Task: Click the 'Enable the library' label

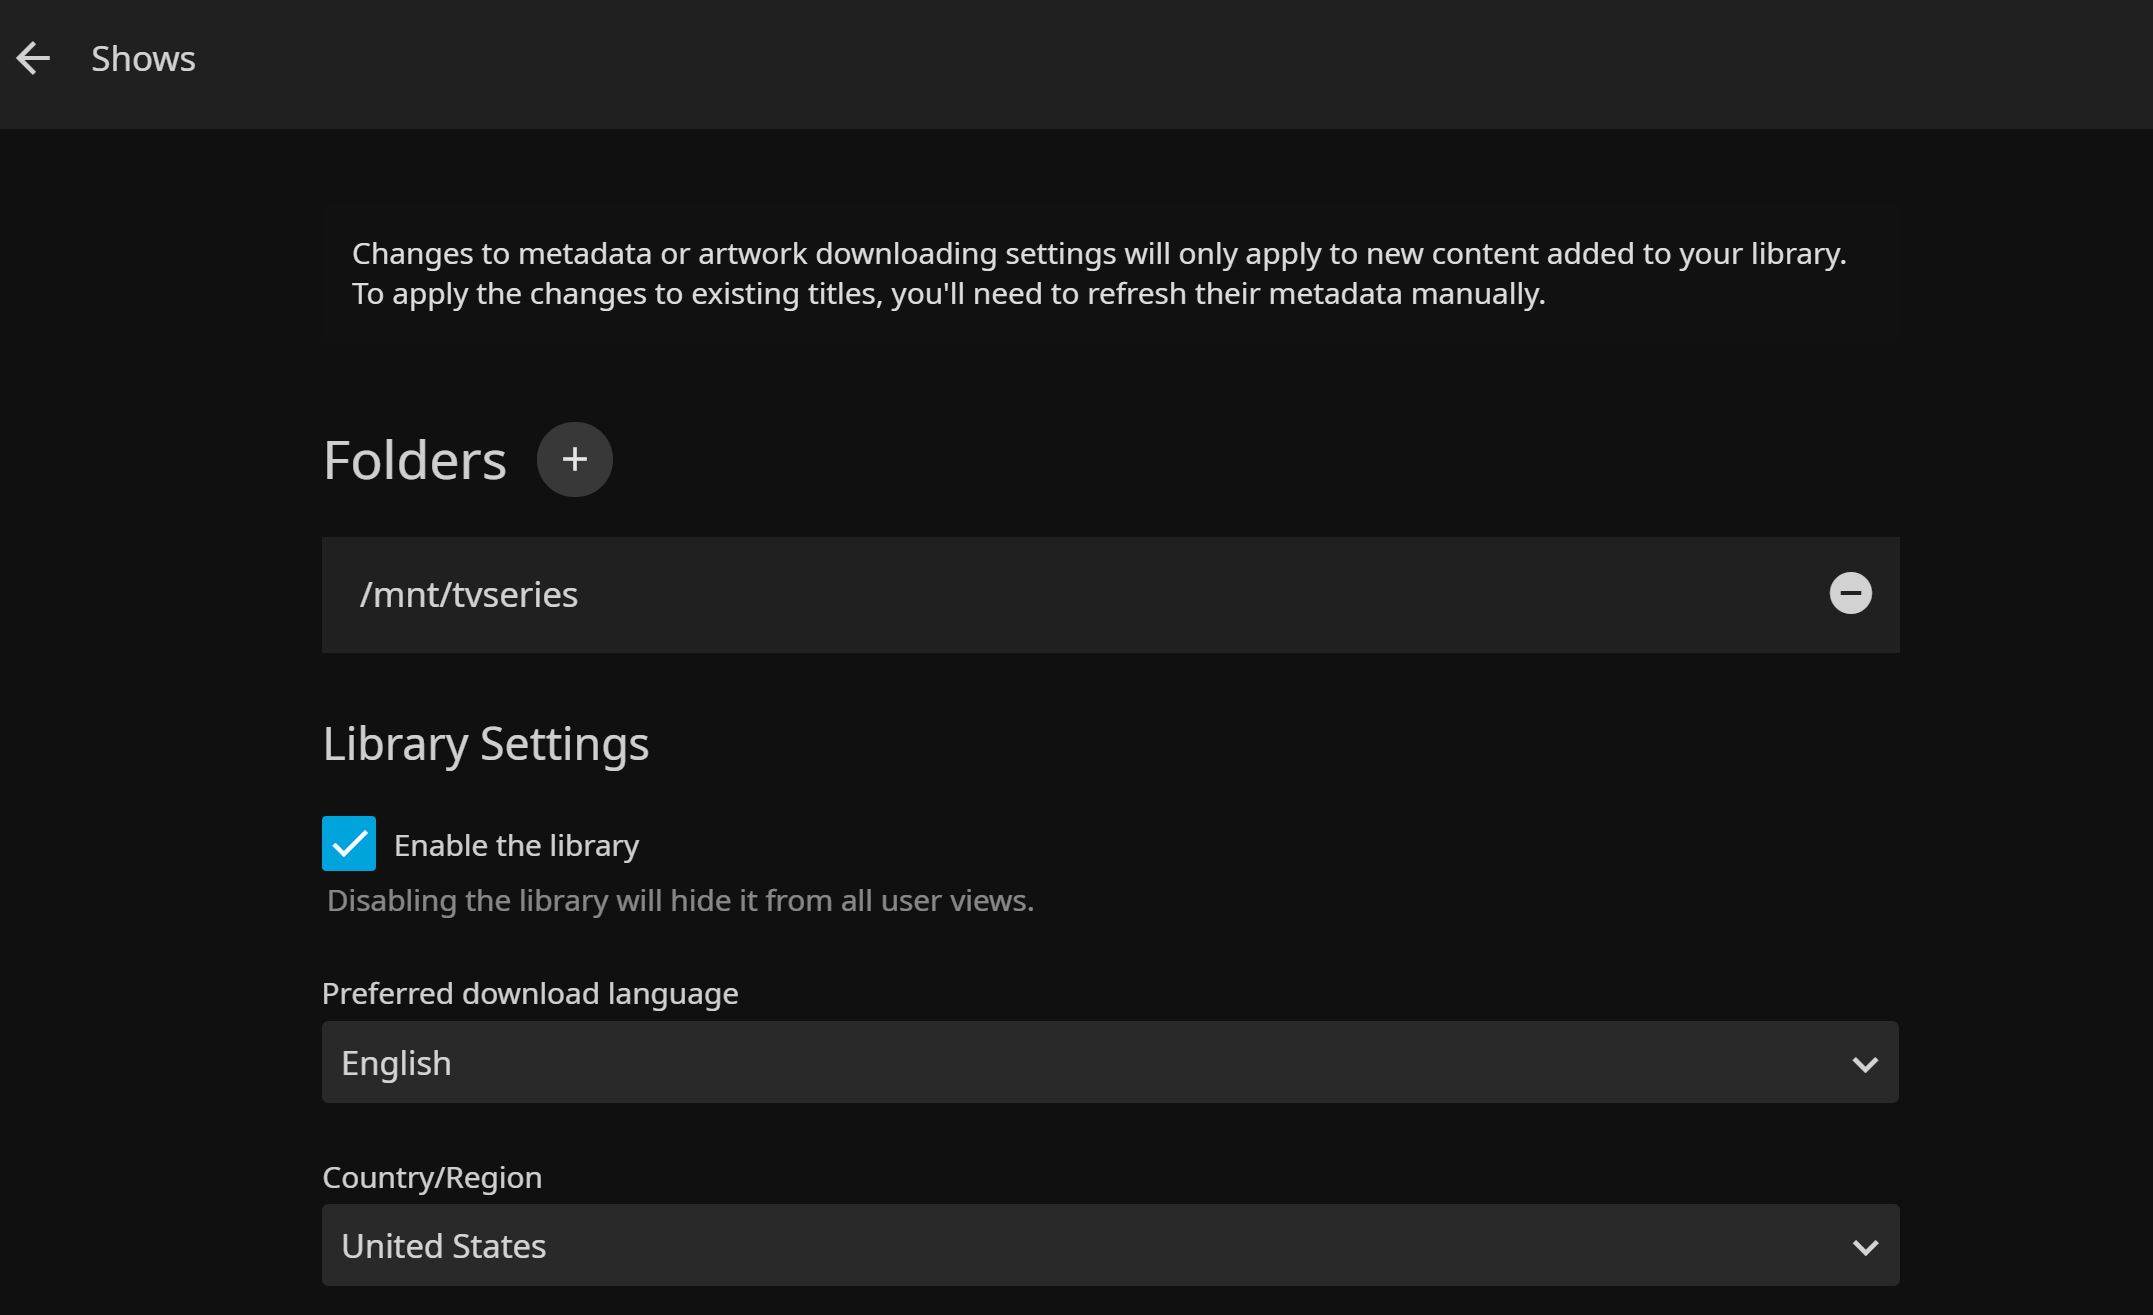Action: click(x=516, y=846)
